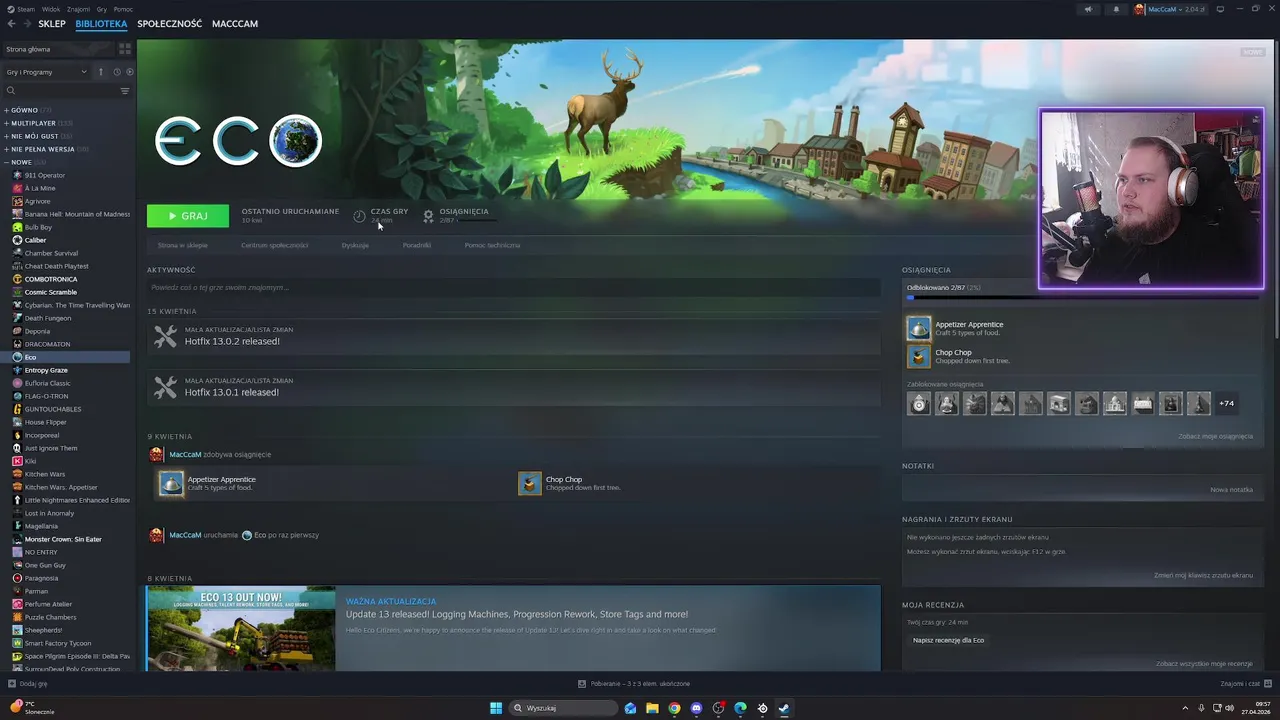Click the CZAS GRY clock icon
Viewport: 1280px width, 720px height.
[359, 216]
